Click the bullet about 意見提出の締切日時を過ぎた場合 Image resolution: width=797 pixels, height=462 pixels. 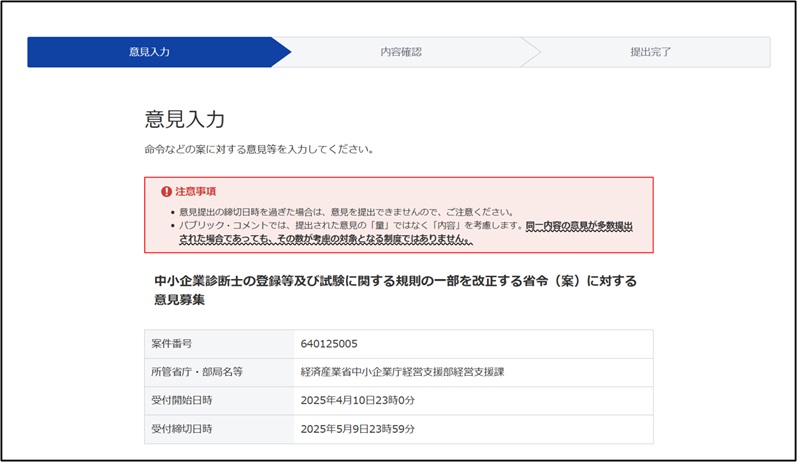[347, 212]
